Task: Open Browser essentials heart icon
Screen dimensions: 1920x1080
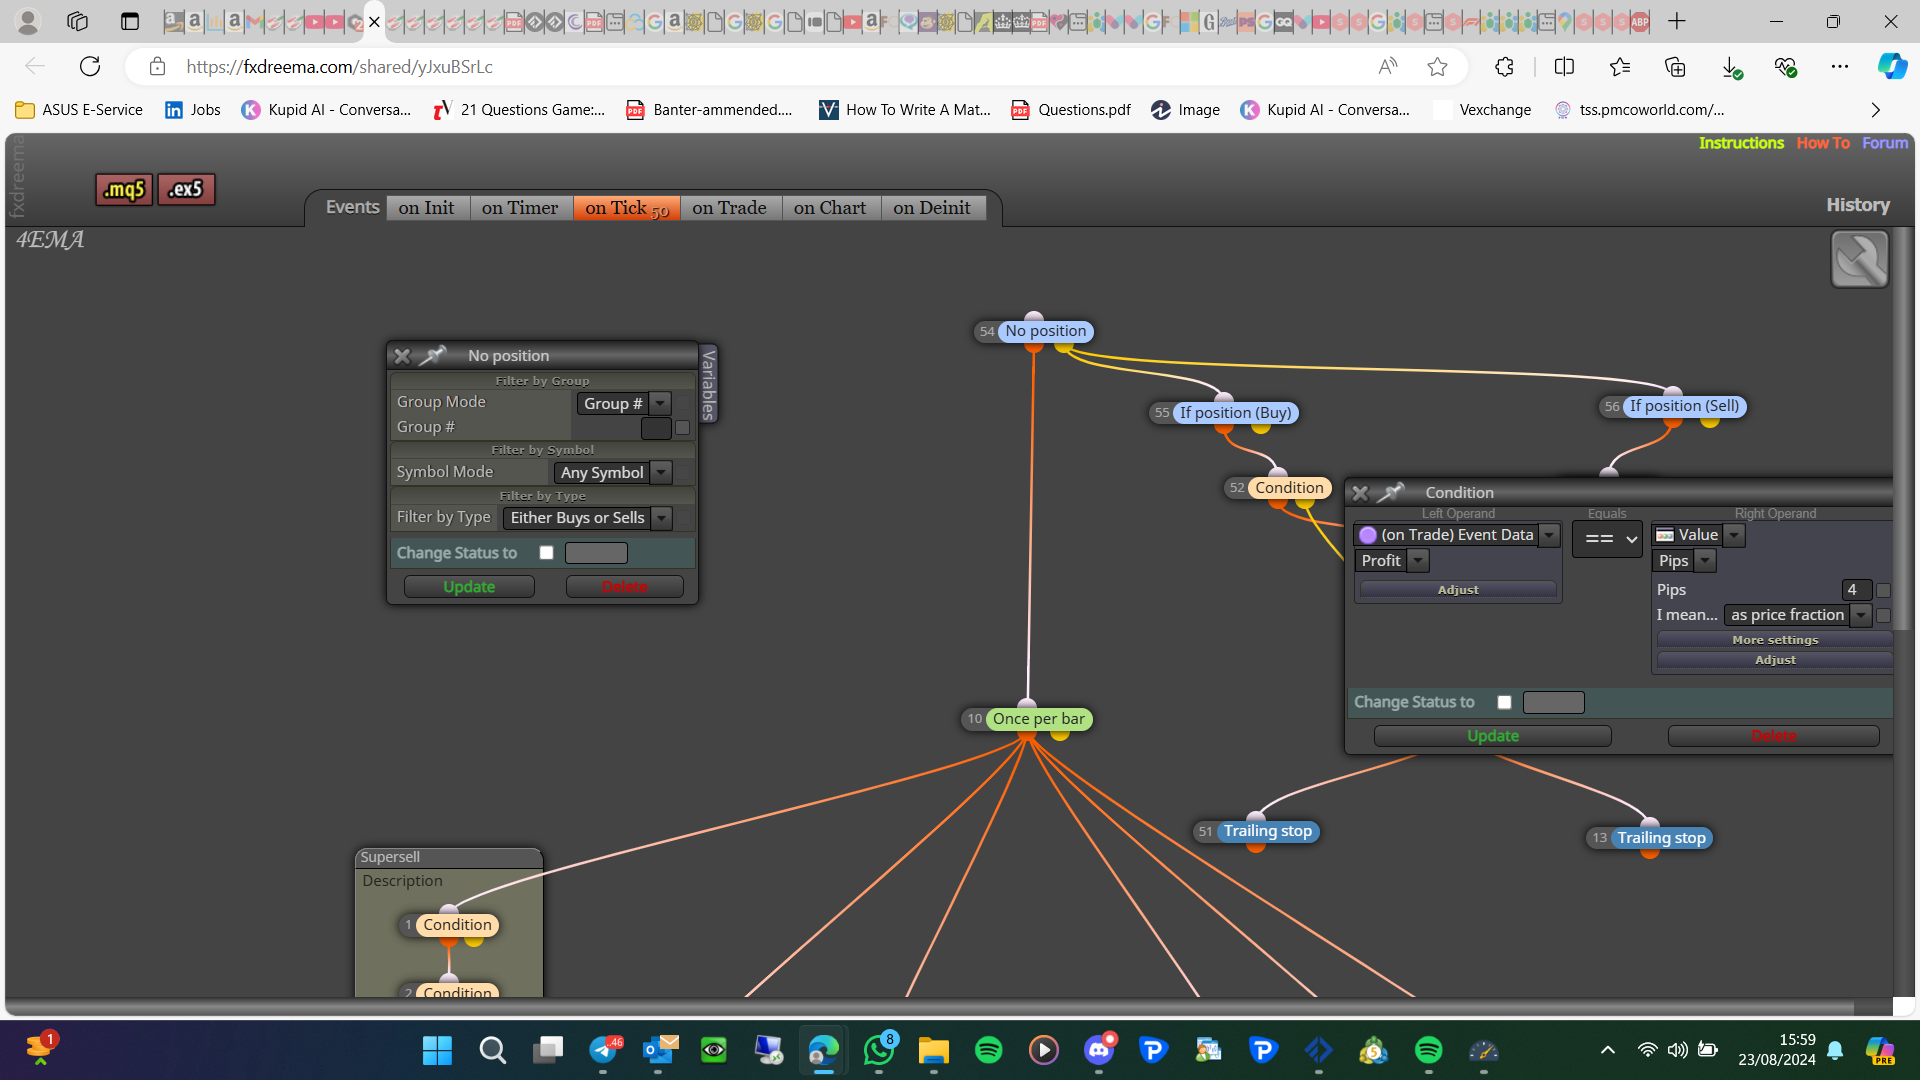Action: point(1786,66)
